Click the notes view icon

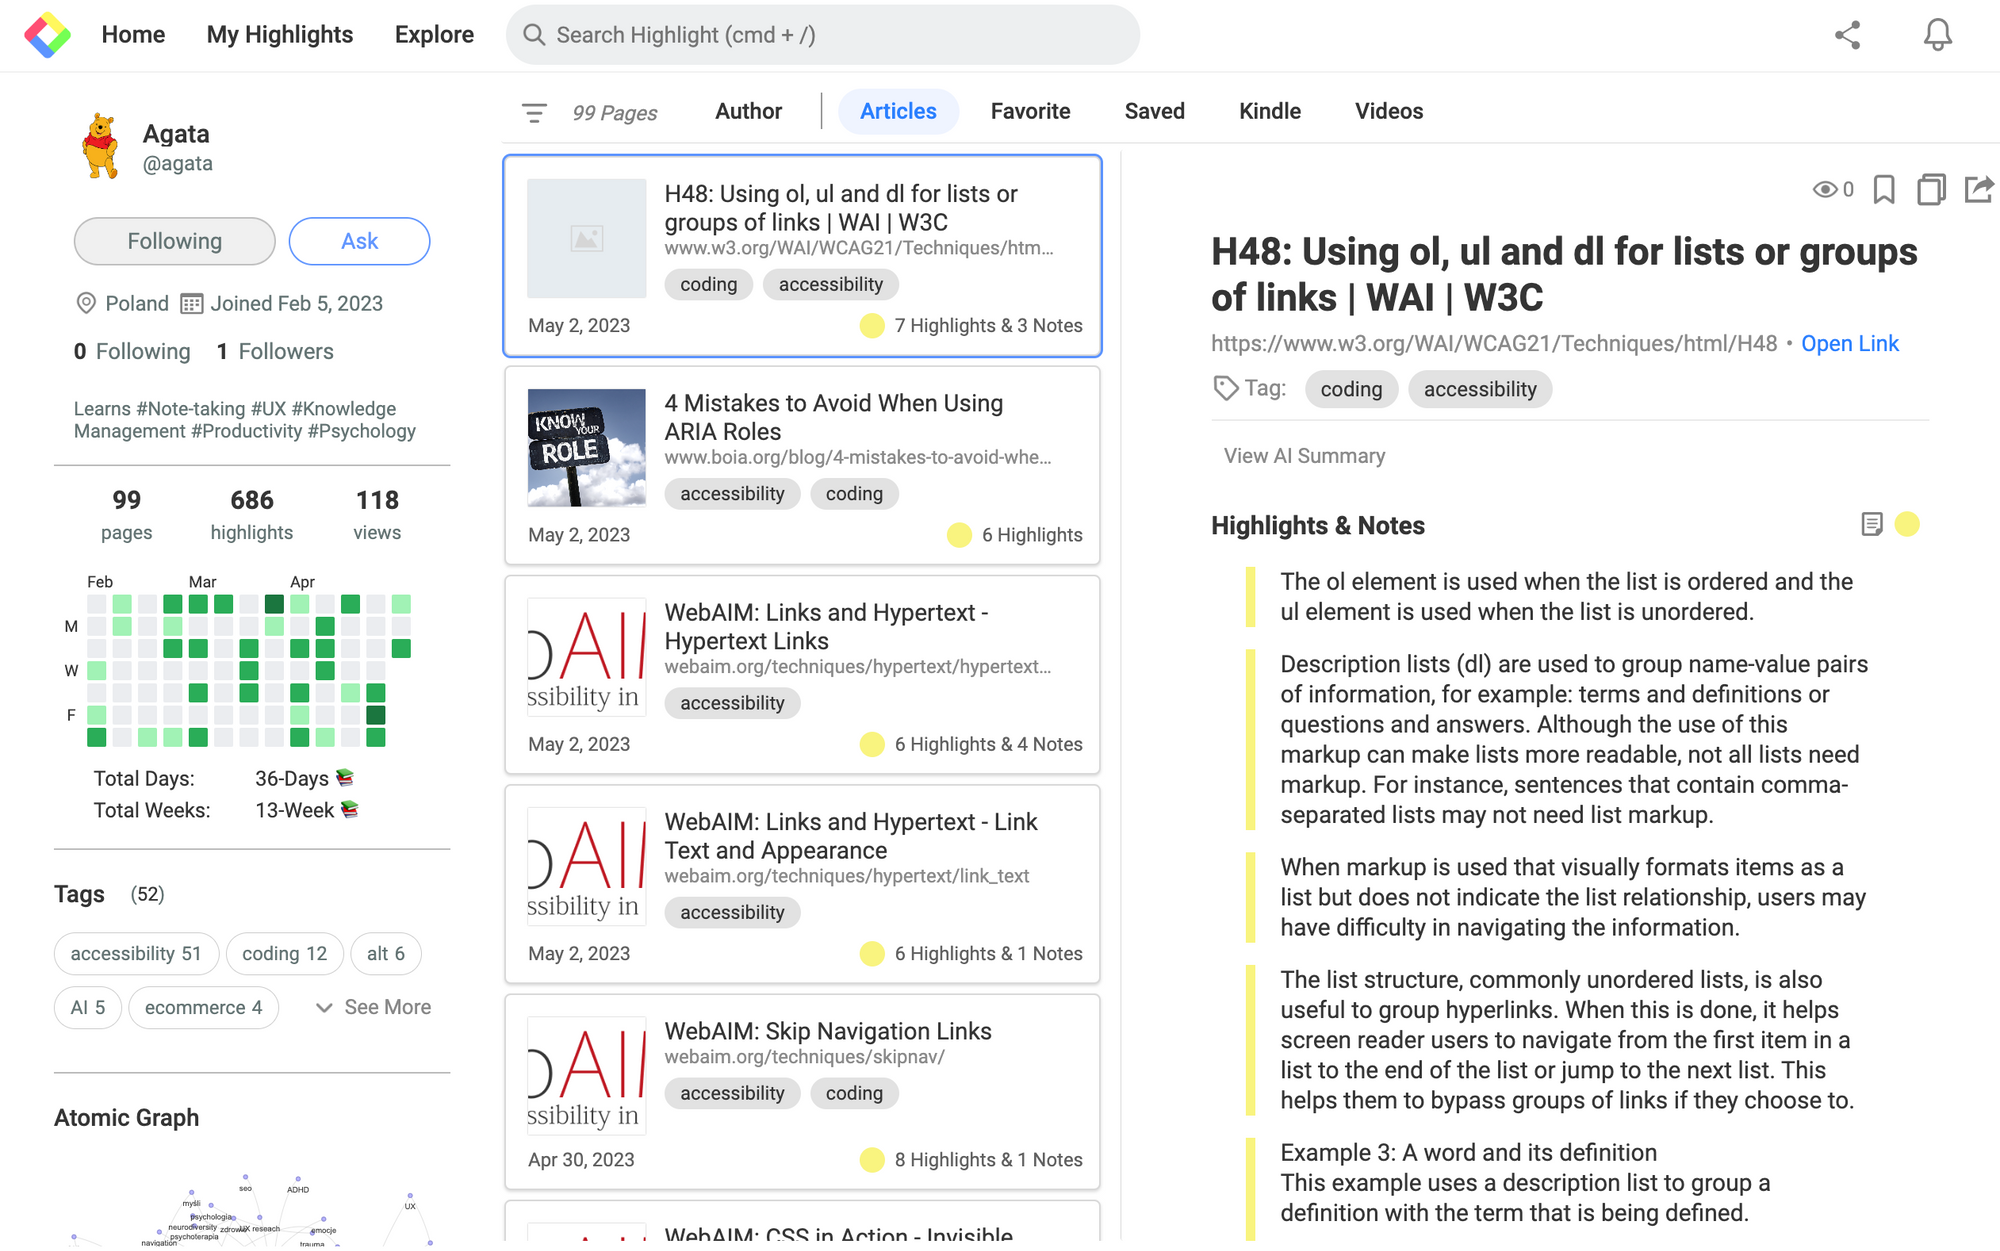point(1872,524)
